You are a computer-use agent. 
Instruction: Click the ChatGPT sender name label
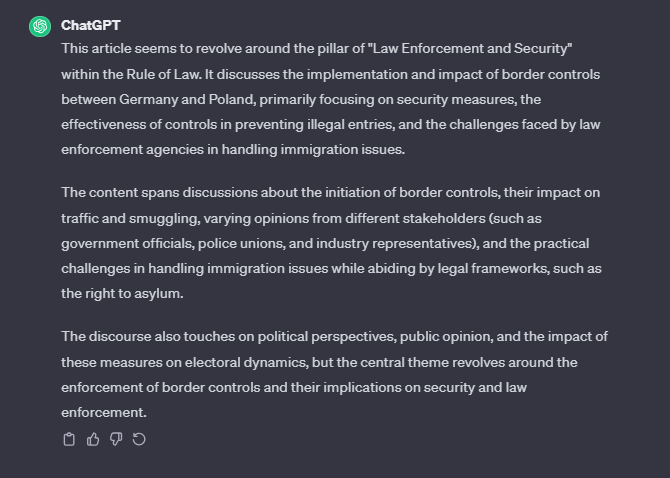coord(91,25)
